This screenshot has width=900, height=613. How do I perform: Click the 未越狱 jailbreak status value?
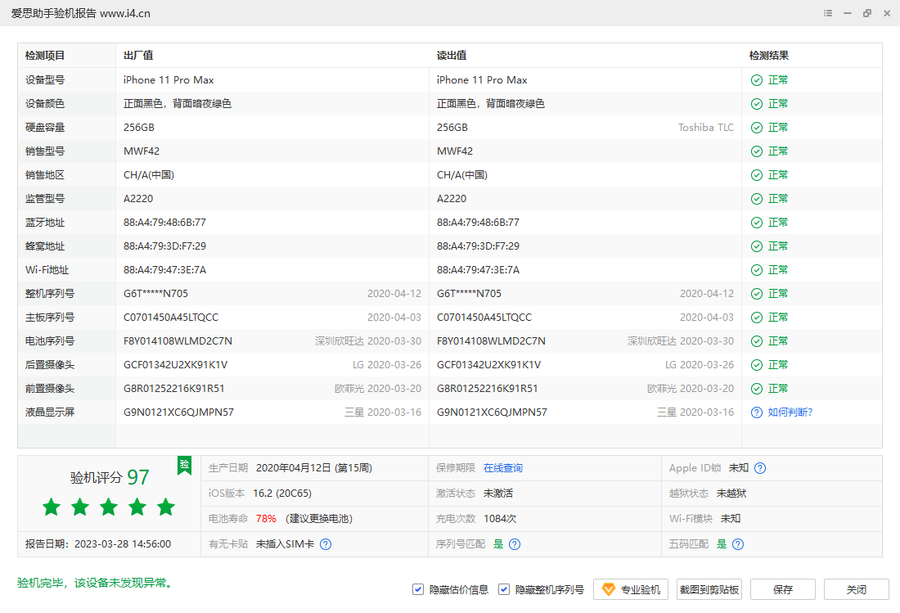731,494
